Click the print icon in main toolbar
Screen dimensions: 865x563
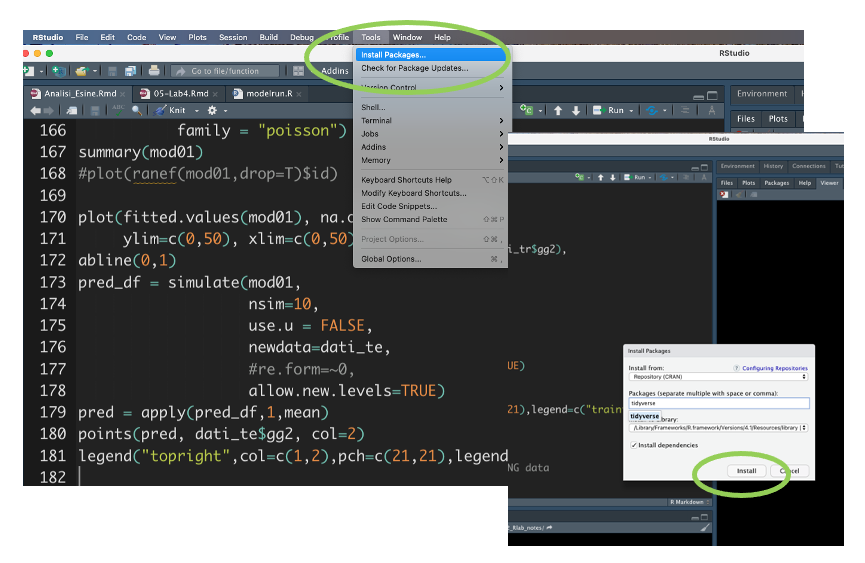click(154, 71)
